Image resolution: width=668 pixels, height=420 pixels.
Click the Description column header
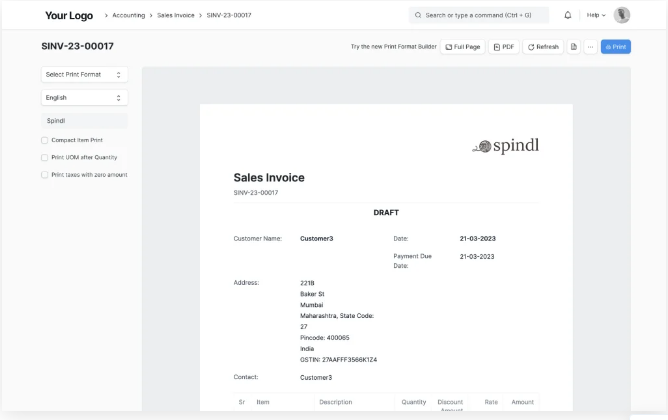point(336,402)
